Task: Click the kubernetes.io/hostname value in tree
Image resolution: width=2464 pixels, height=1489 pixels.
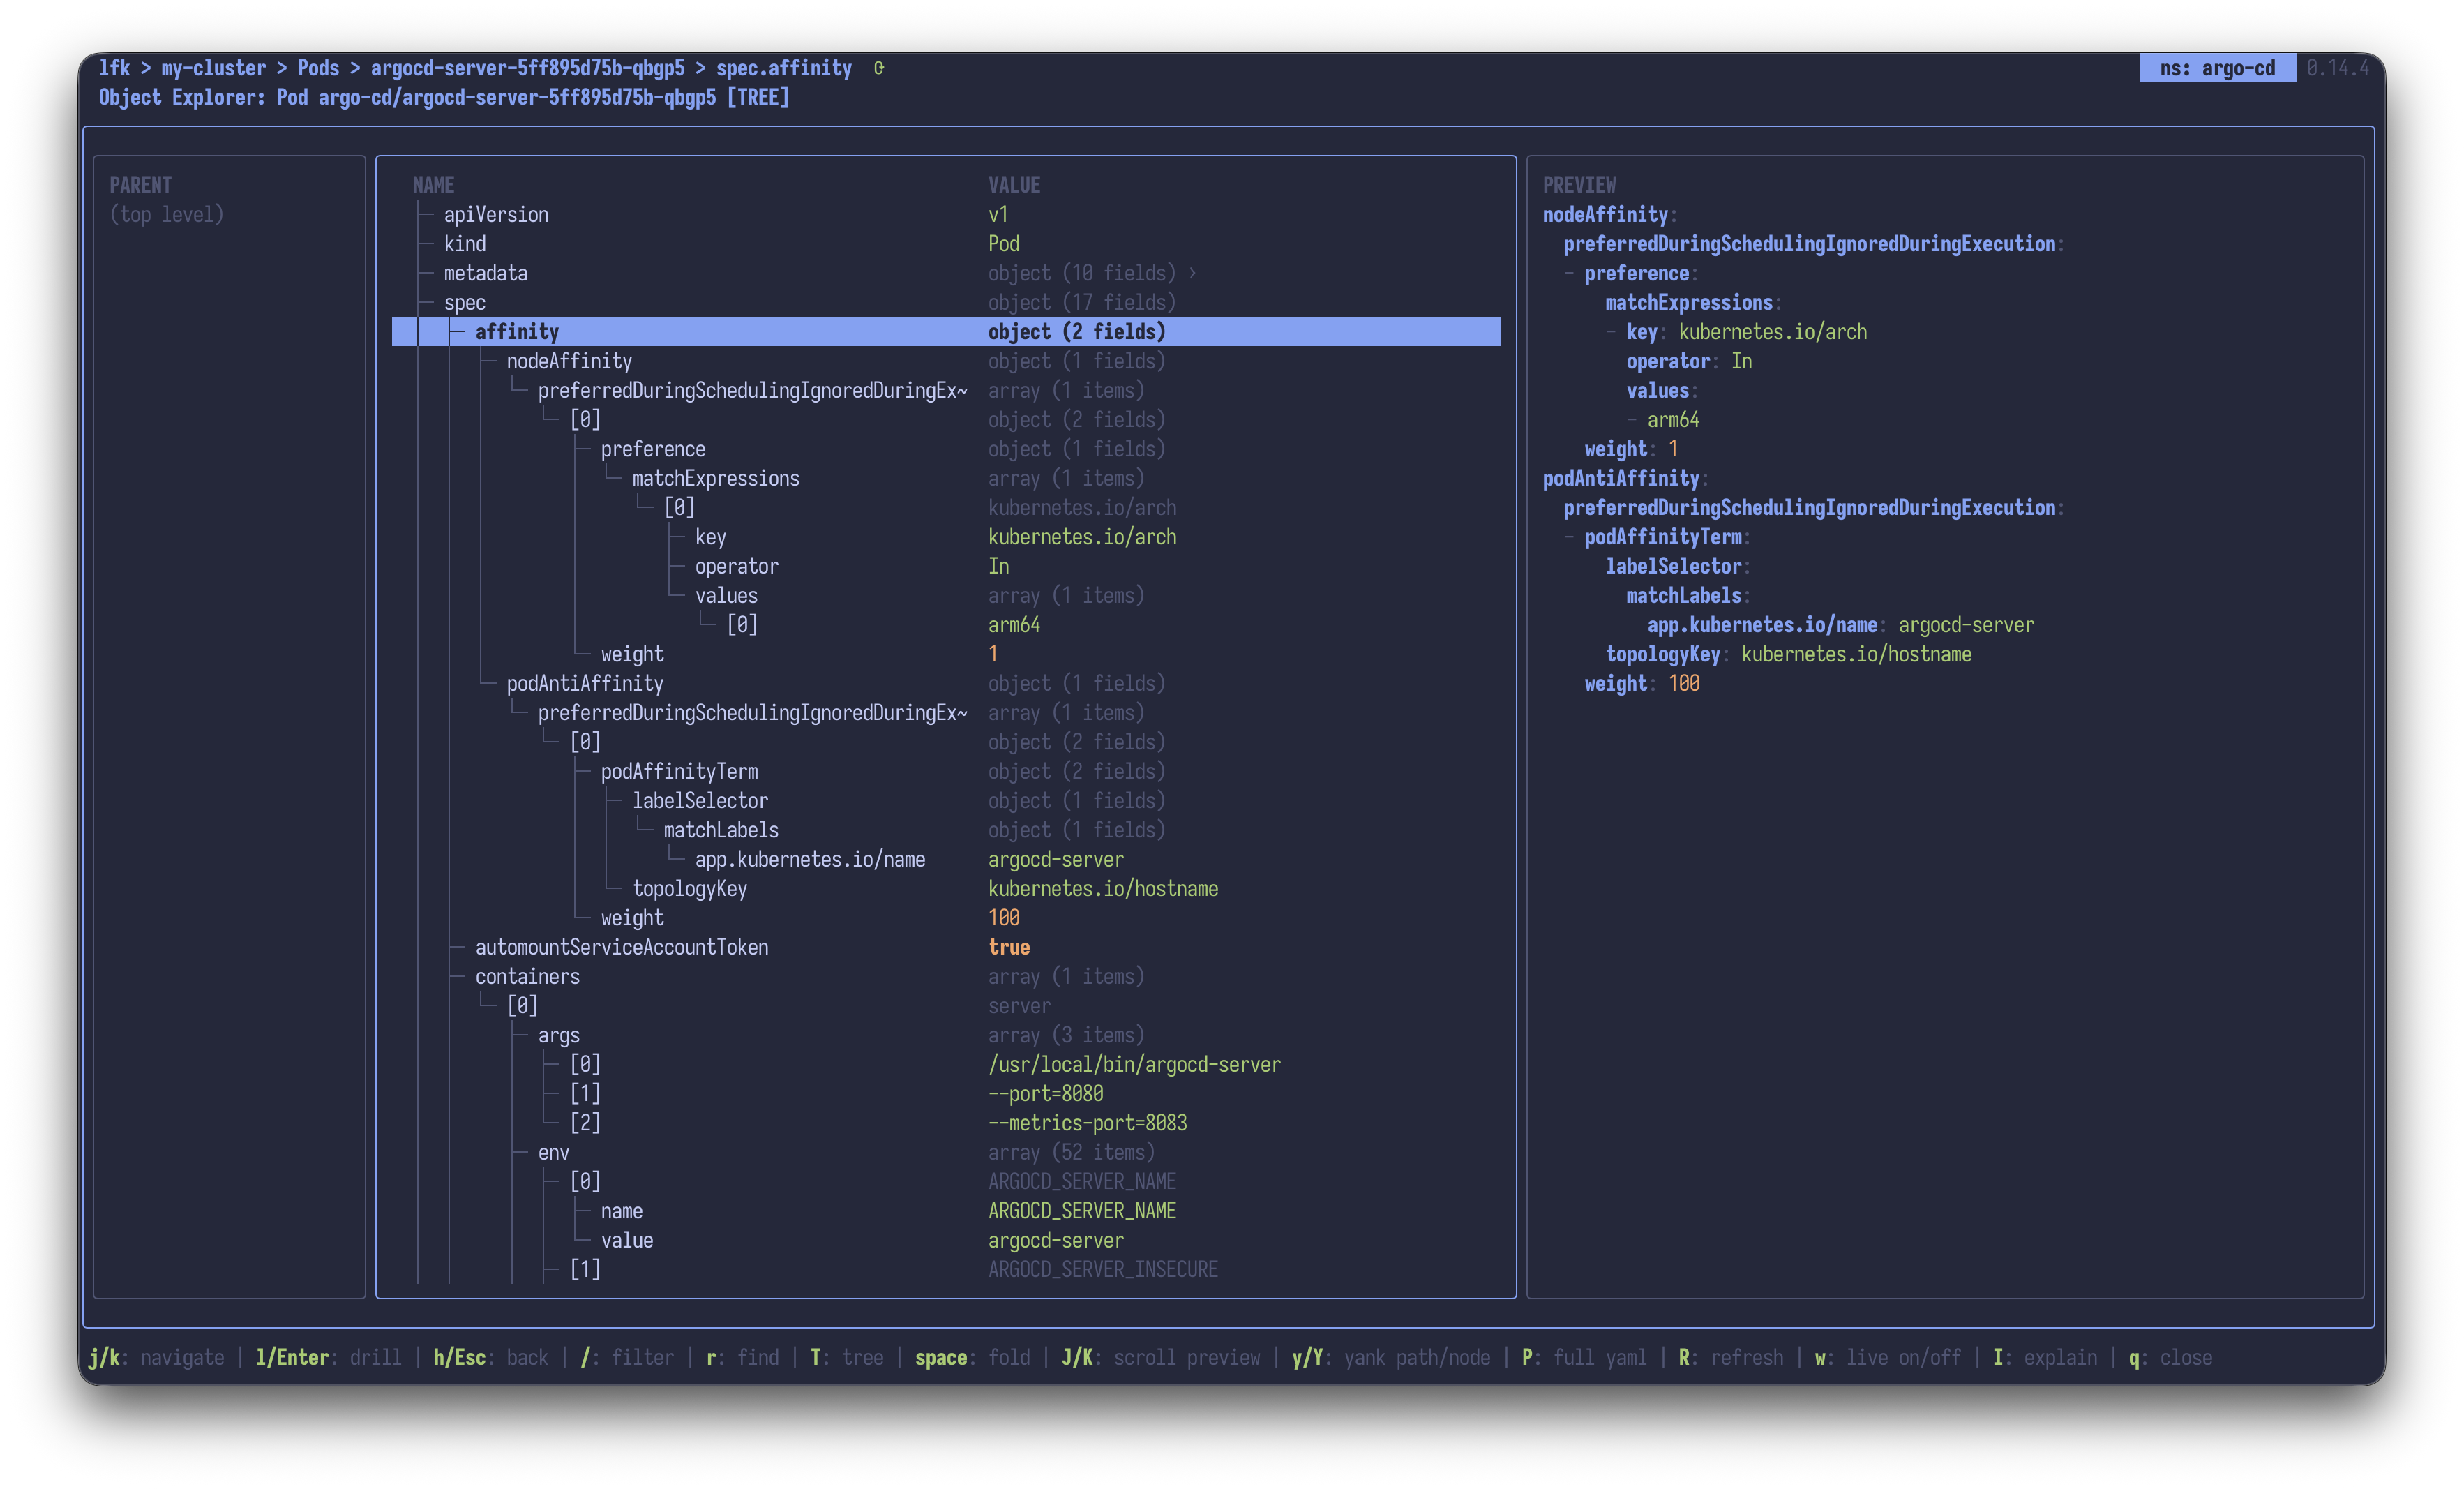Action: 1103,888
